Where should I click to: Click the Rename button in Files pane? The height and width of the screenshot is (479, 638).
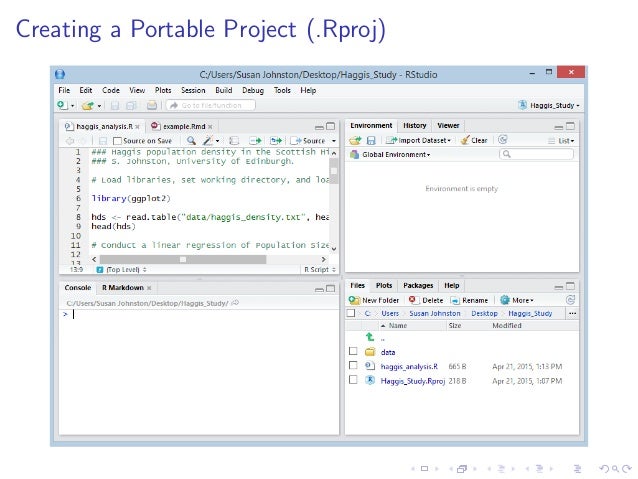point(469,300)
